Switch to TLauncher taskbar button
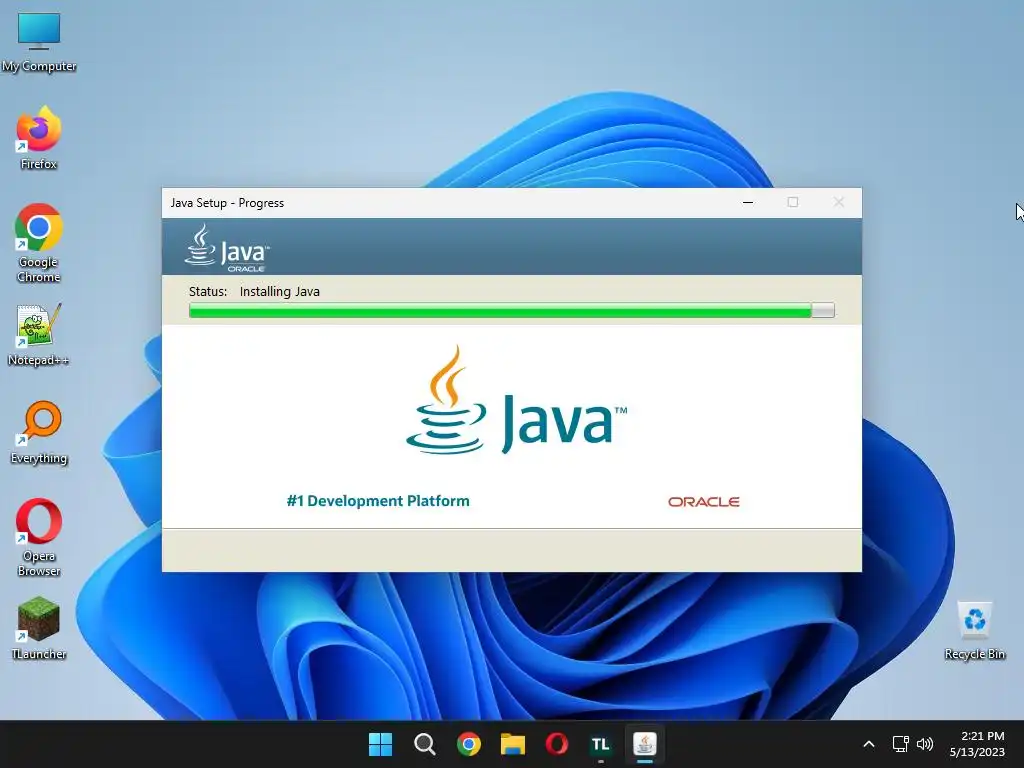Screen dimensions: 1024x768 pyautogui.click(x=601, y=744)
